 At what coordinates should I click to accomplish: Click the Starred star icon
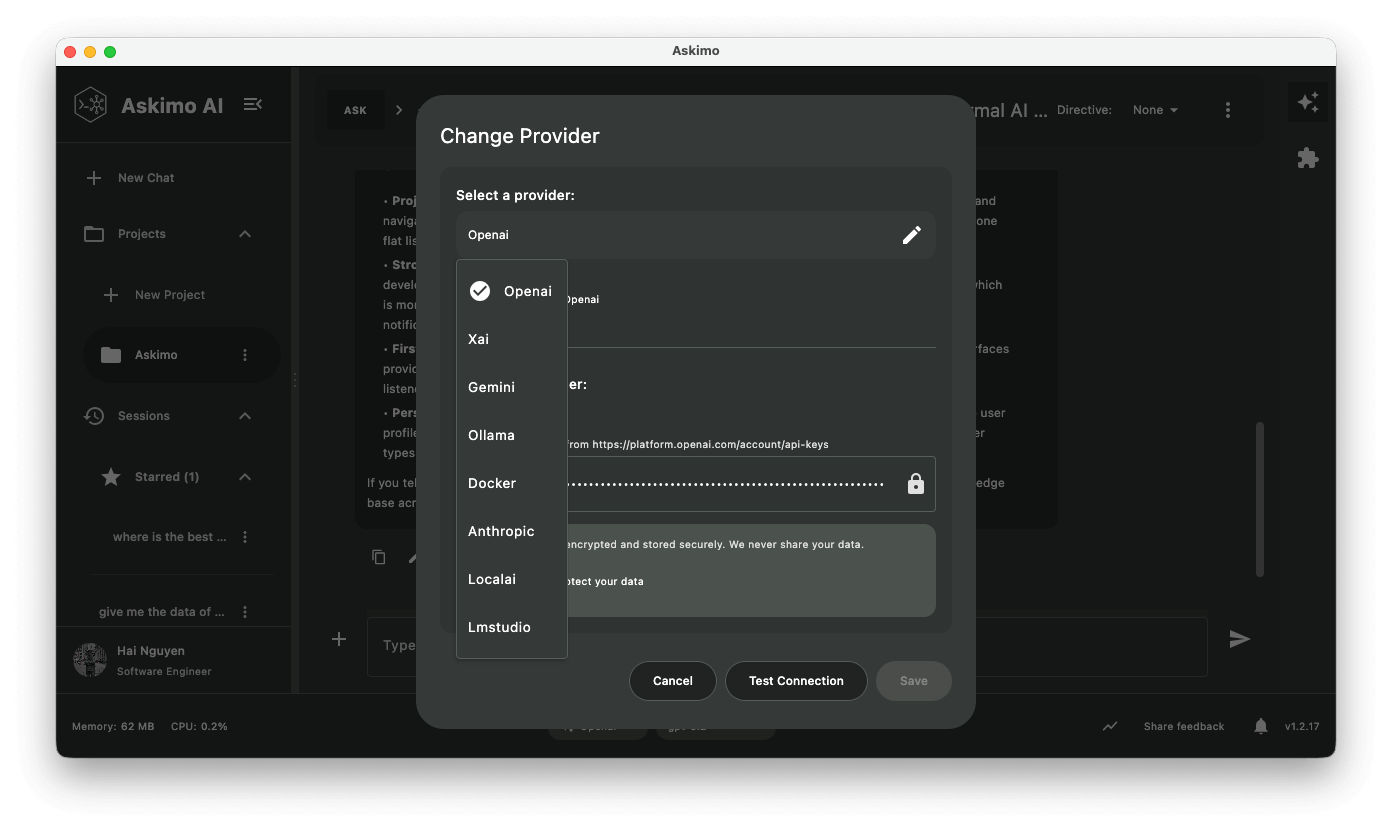pyautogui.click(x=111, y=477)
